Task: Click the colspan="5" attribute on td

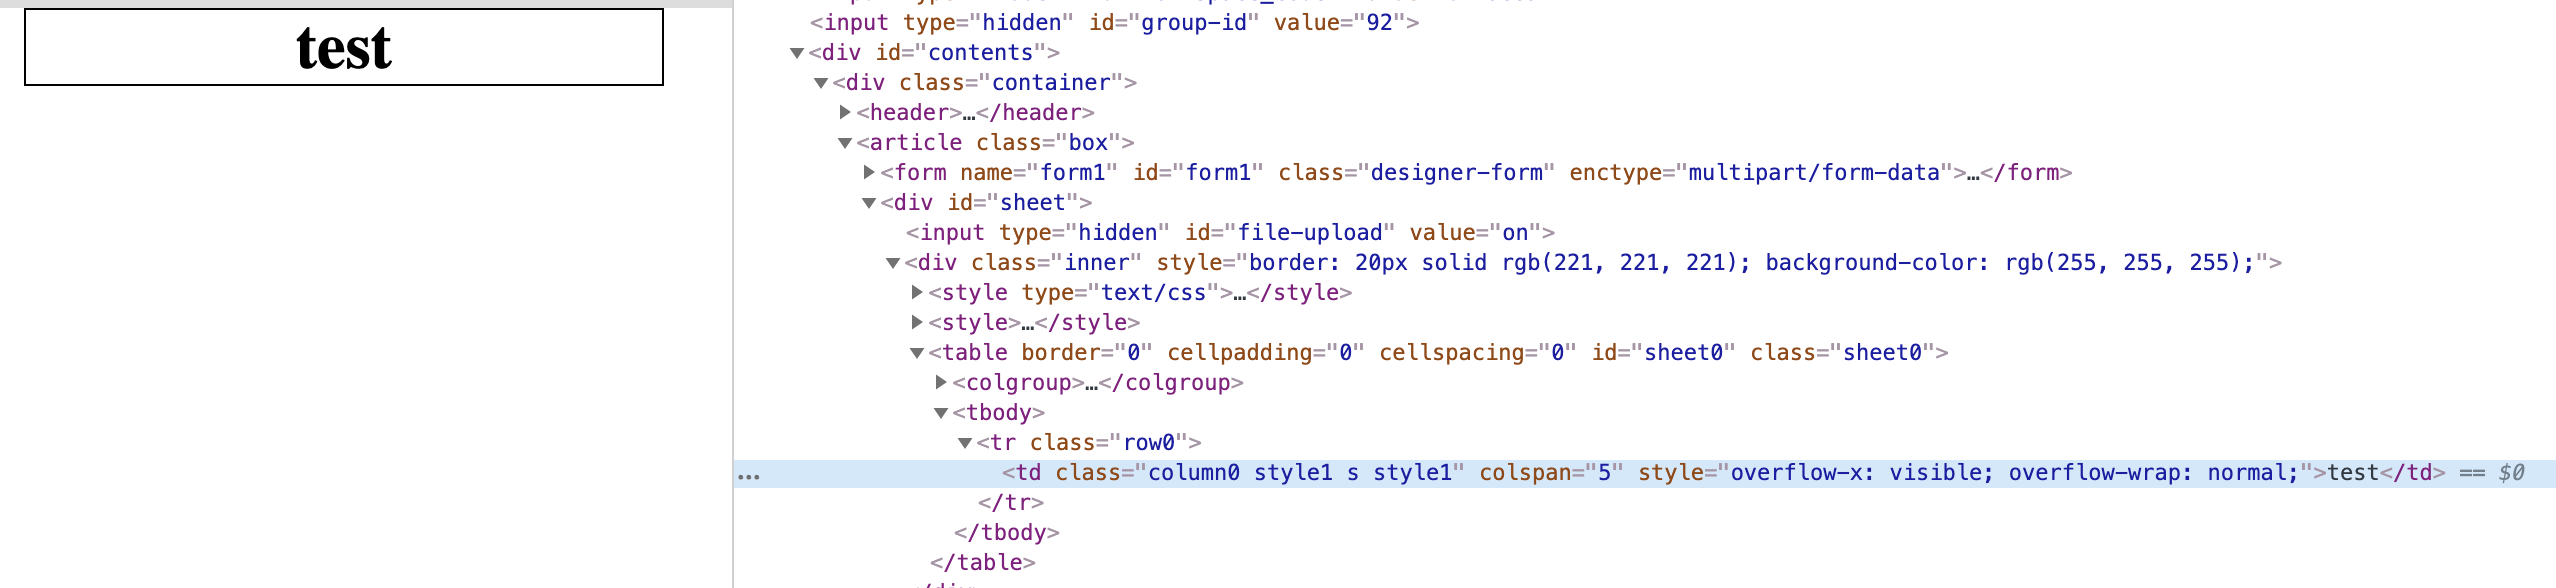Action: (1551, 472)
